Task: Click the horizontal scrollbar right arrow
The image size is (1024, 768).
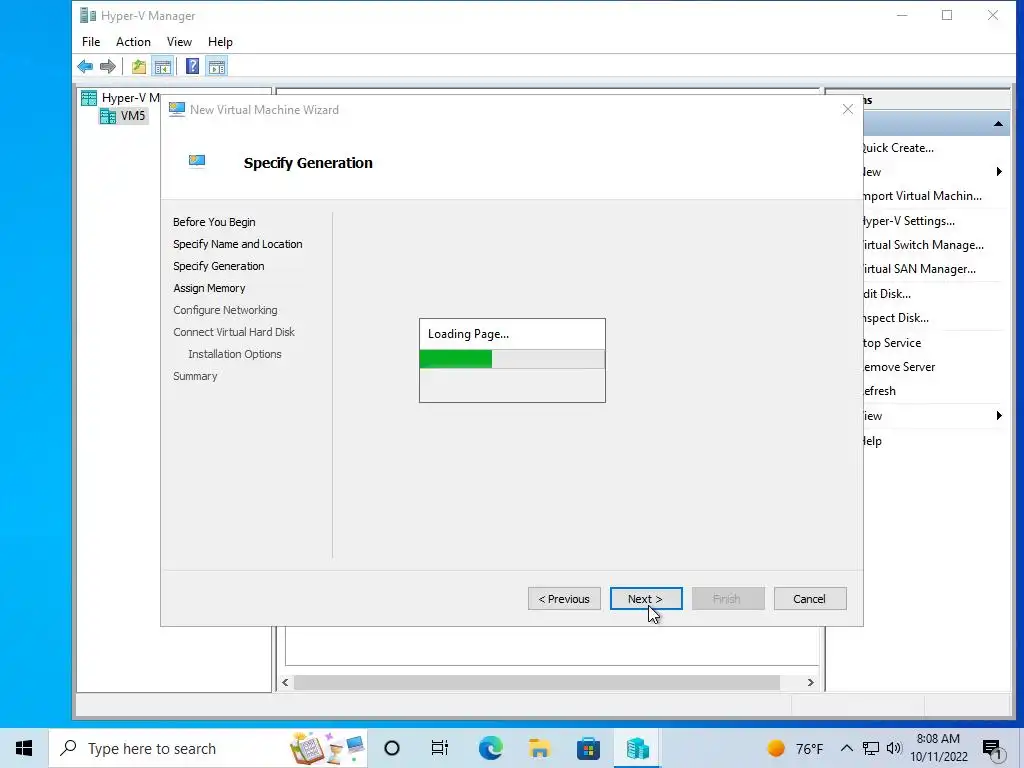Action: tap(810, 682)
